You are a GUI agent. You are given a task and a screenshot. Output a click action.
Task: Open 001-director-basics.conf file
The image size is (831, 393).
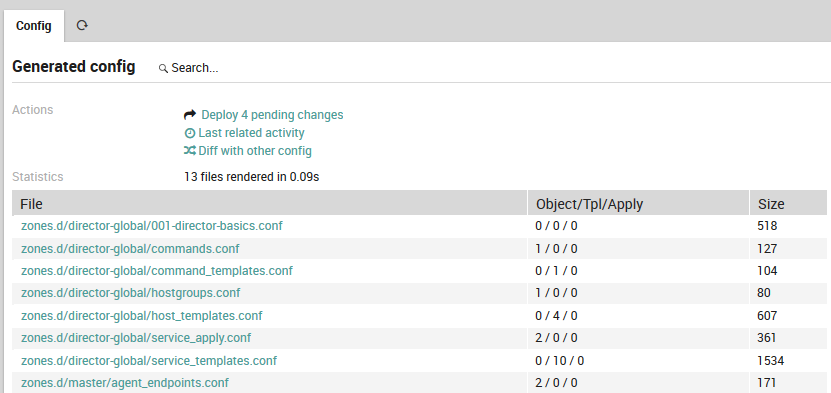point(152,226)
